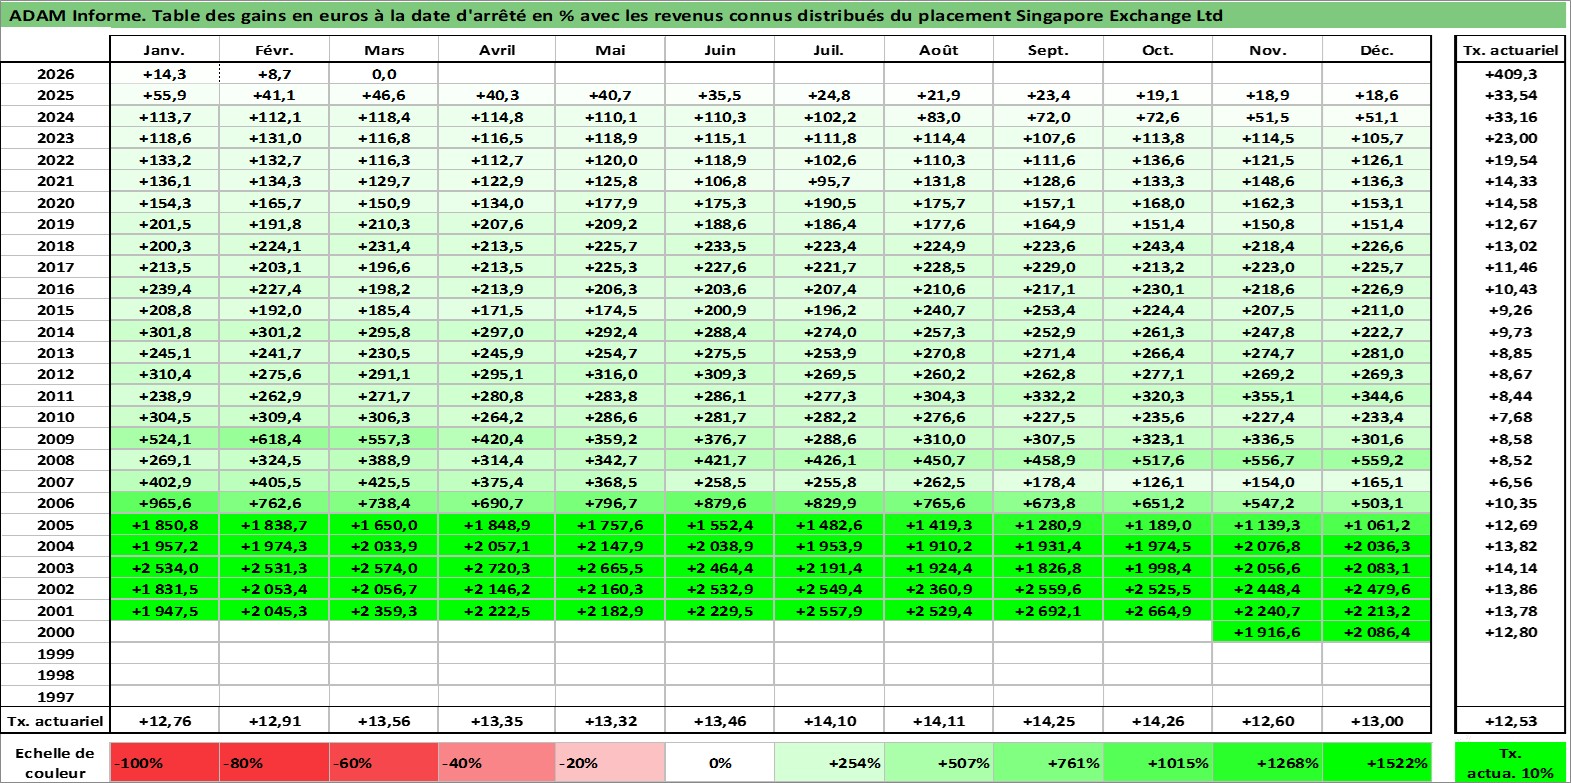The height and width of the screenshot is (783, 1571).
Task: Select the 2026 year row label
Action: (x=55, y=74)
